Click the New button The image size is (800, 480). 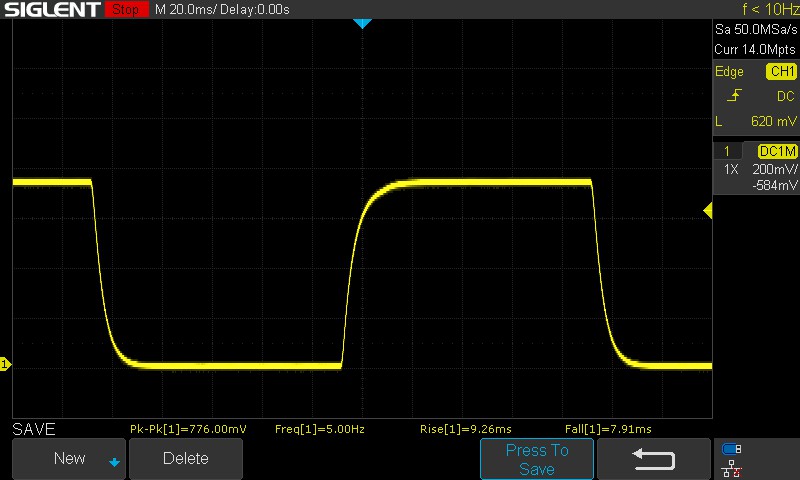pos(69,458)
